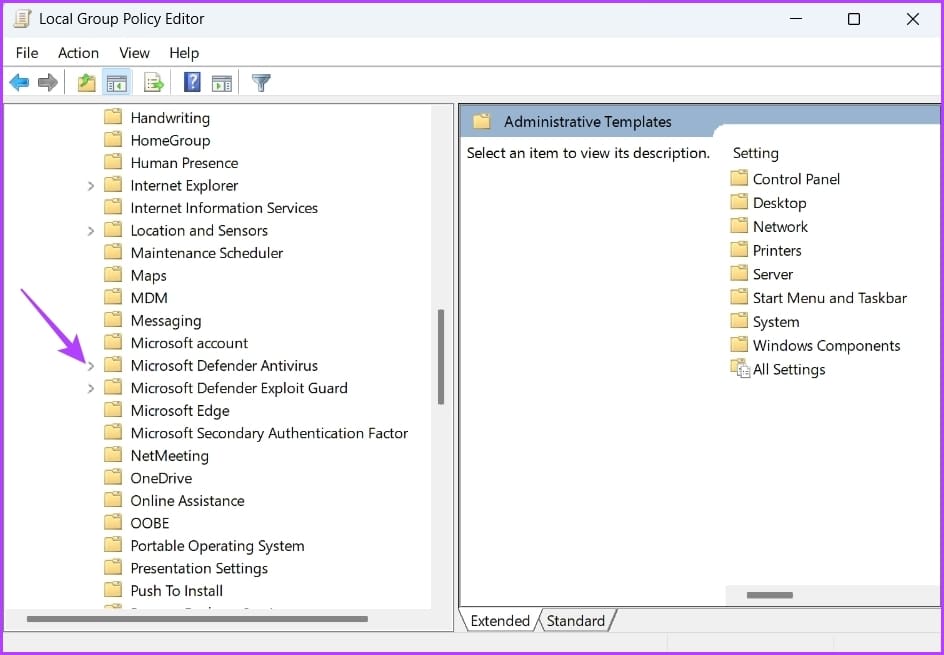The width and height of the screenshot is (944, 655).
Task: Select Maintenance Scheduler in the tree
Action: 206,253
